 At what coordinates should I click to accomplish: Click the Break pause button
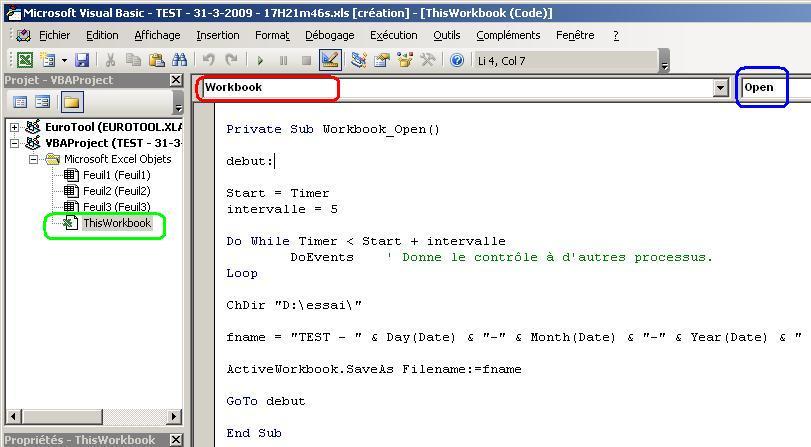coord(283,61)
